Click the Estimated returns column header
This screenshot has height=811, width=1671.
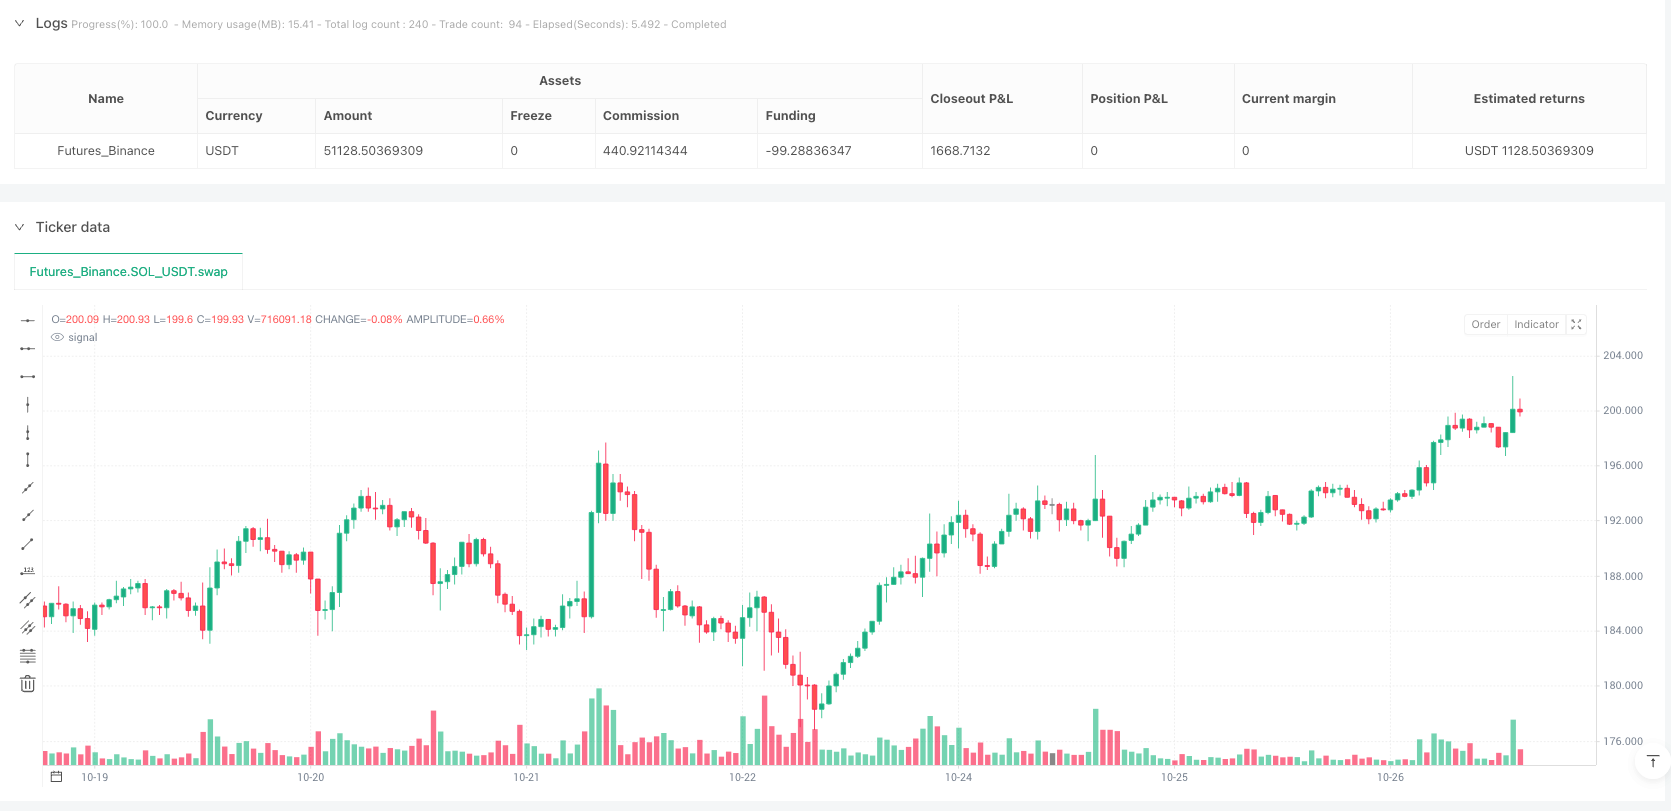[1529, 98]
